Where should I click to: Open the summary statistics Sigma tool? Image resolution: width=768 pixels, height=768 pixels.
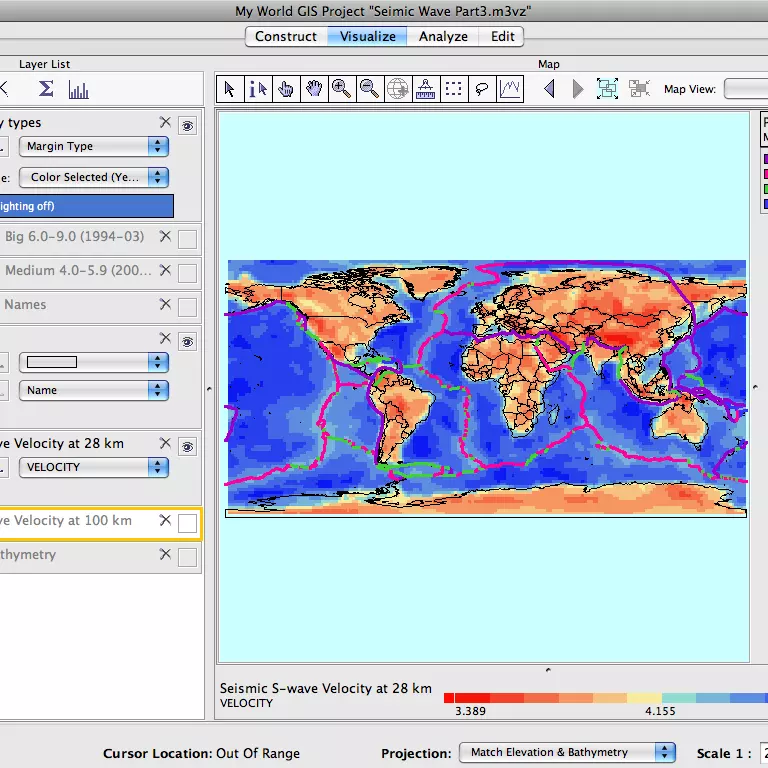tap(46, 89)
